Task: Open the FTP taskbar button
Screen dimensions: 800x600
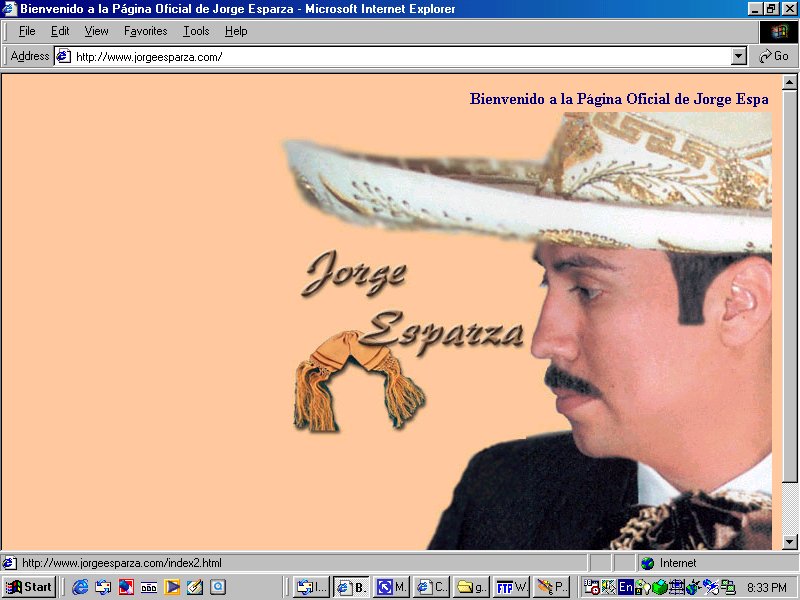Action: pyautogui.click(x=512, y=587)
